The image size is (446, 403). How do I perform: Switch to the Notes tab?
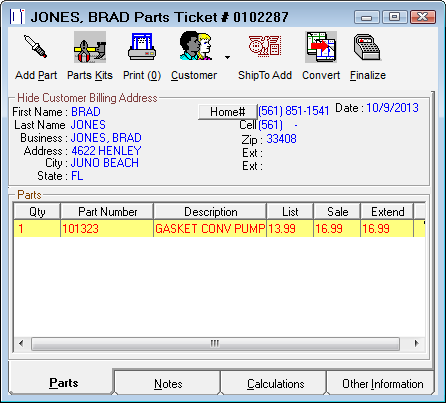(x=167, y=383)
